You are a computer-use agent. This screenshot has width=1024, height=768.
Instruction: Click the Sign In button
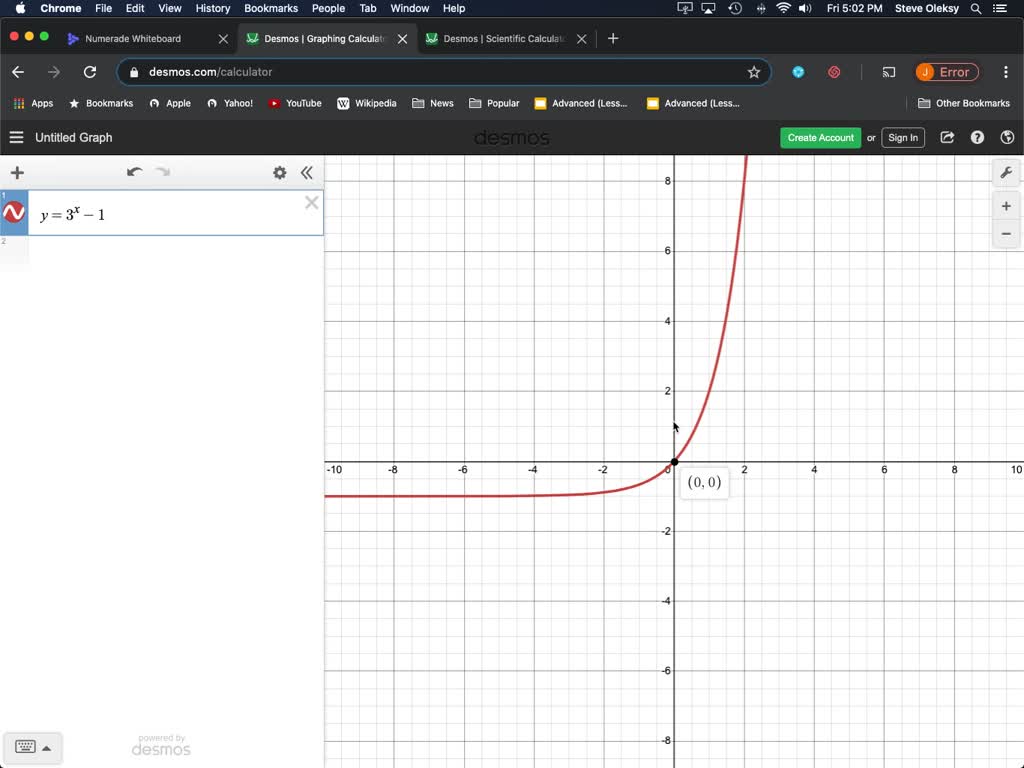coord(902,138)
